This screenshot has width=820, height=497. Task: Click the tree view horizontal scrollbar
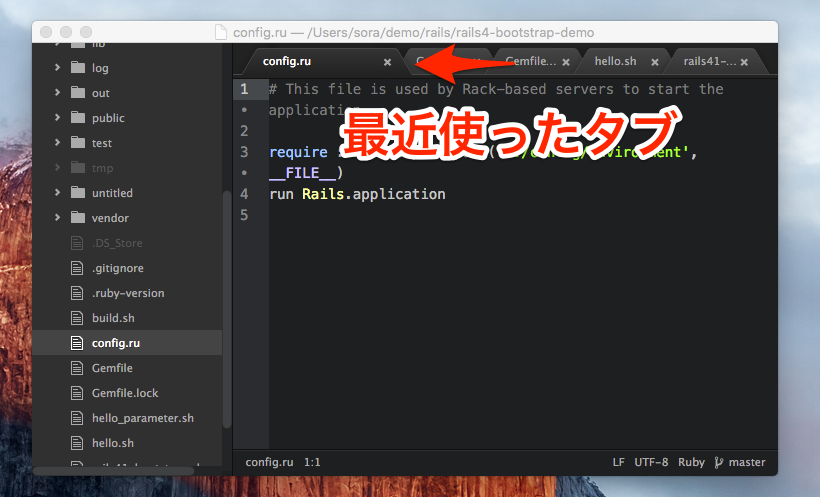pyautogui.click(x=113, y=471)
